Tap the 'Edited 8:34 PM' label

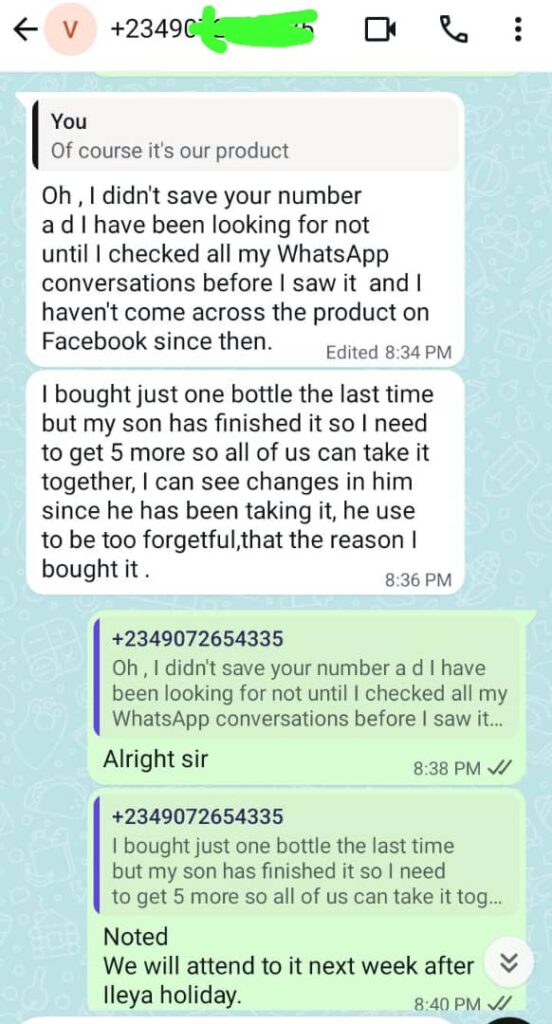(x=389, y=353)
